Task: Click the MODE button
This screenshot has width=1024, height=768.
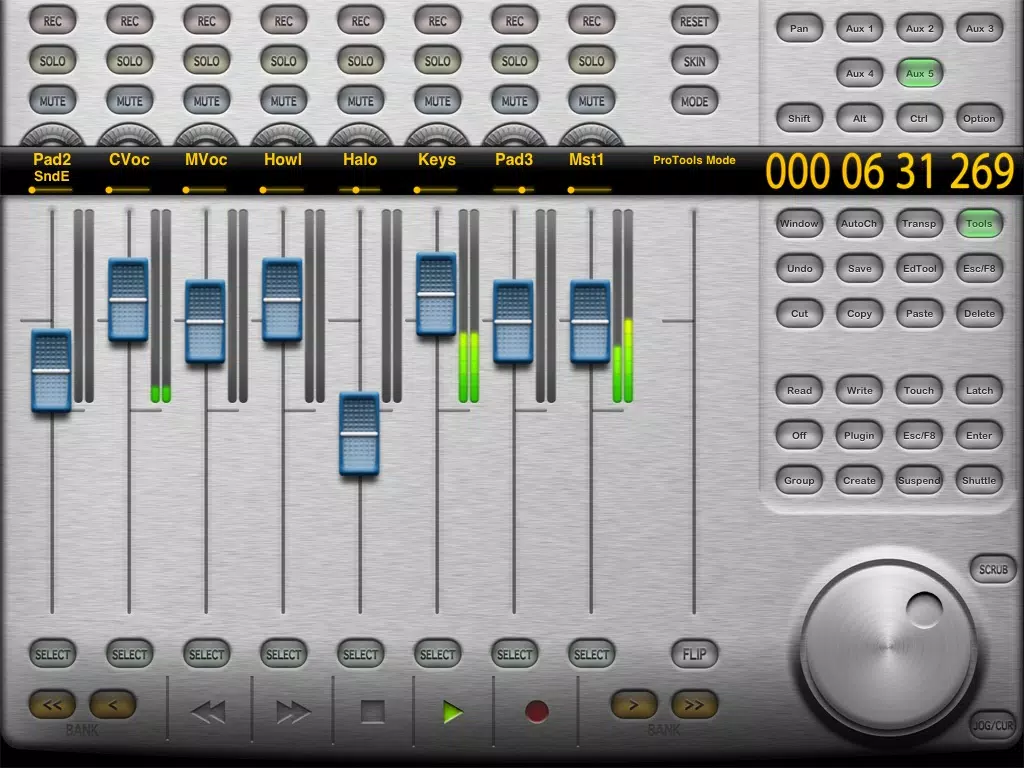Action: (x=694, y=101)
